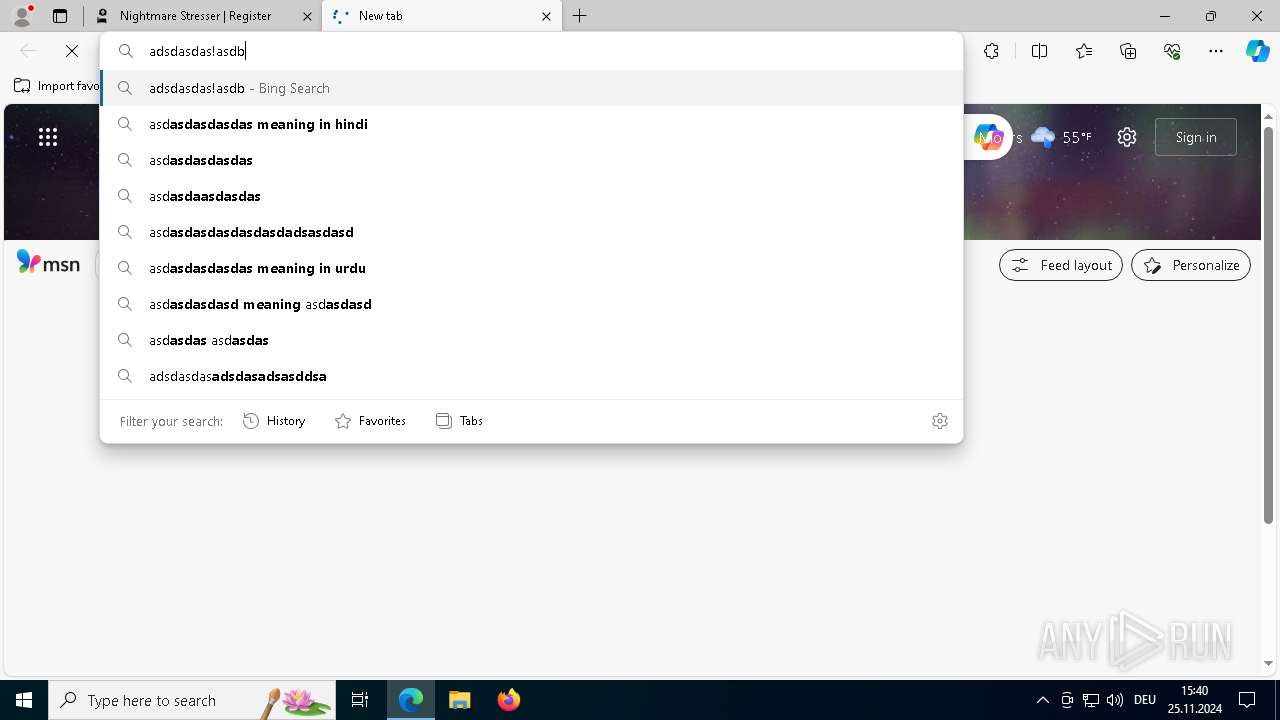
Task: Filter search by History
Action: pyautogui.click(x=274, y=421)
